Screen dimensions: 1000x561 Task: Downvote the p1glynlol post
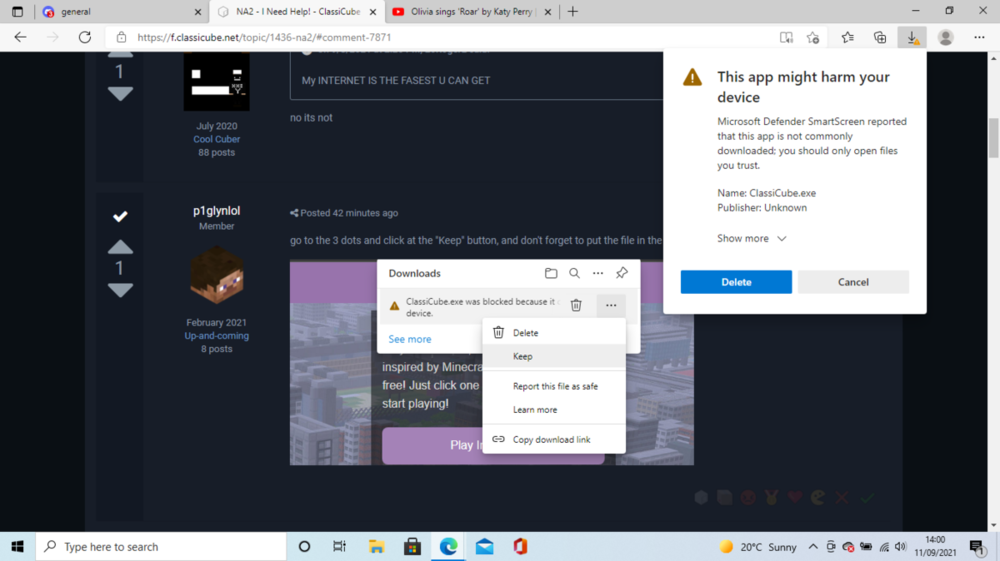coord(120,290)
